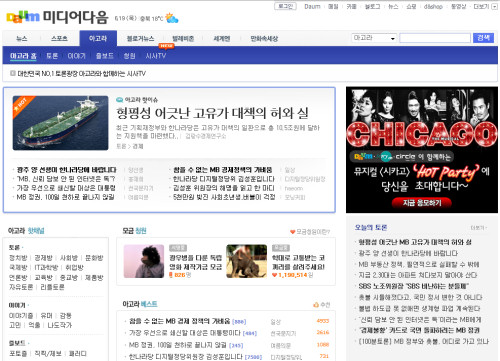Open '5천만원 빚진 사회초년생' hot issue link
This screenshot has width=500, height=361.
(224, 197)
